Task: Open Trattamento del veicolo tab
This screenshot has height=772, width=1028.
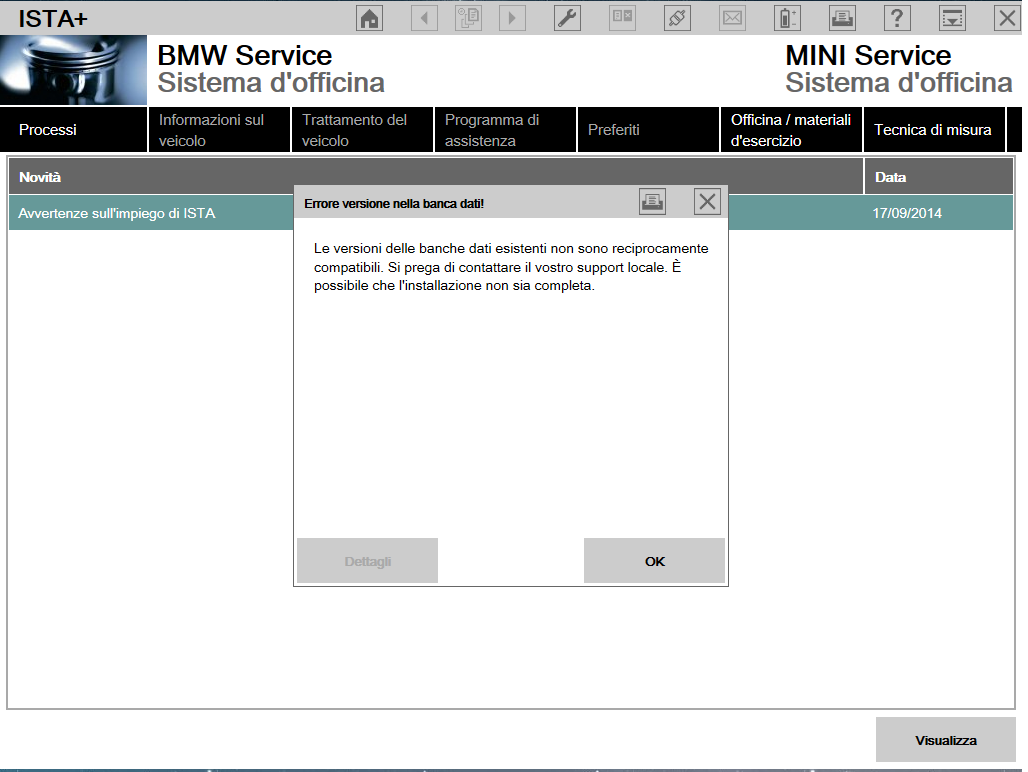Action: click(363, 130)
